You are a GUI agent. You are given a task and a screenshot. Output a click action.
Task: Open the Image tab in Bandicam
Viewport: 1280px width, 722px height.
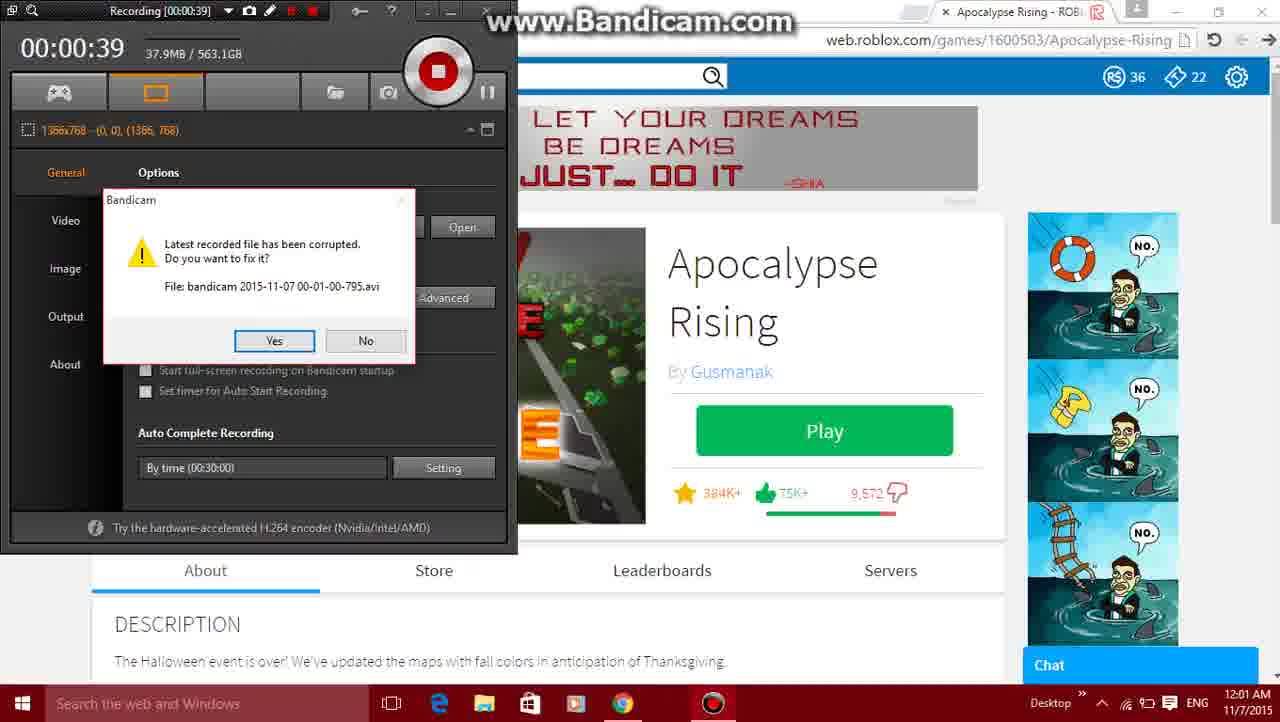(x=66, y=268)
